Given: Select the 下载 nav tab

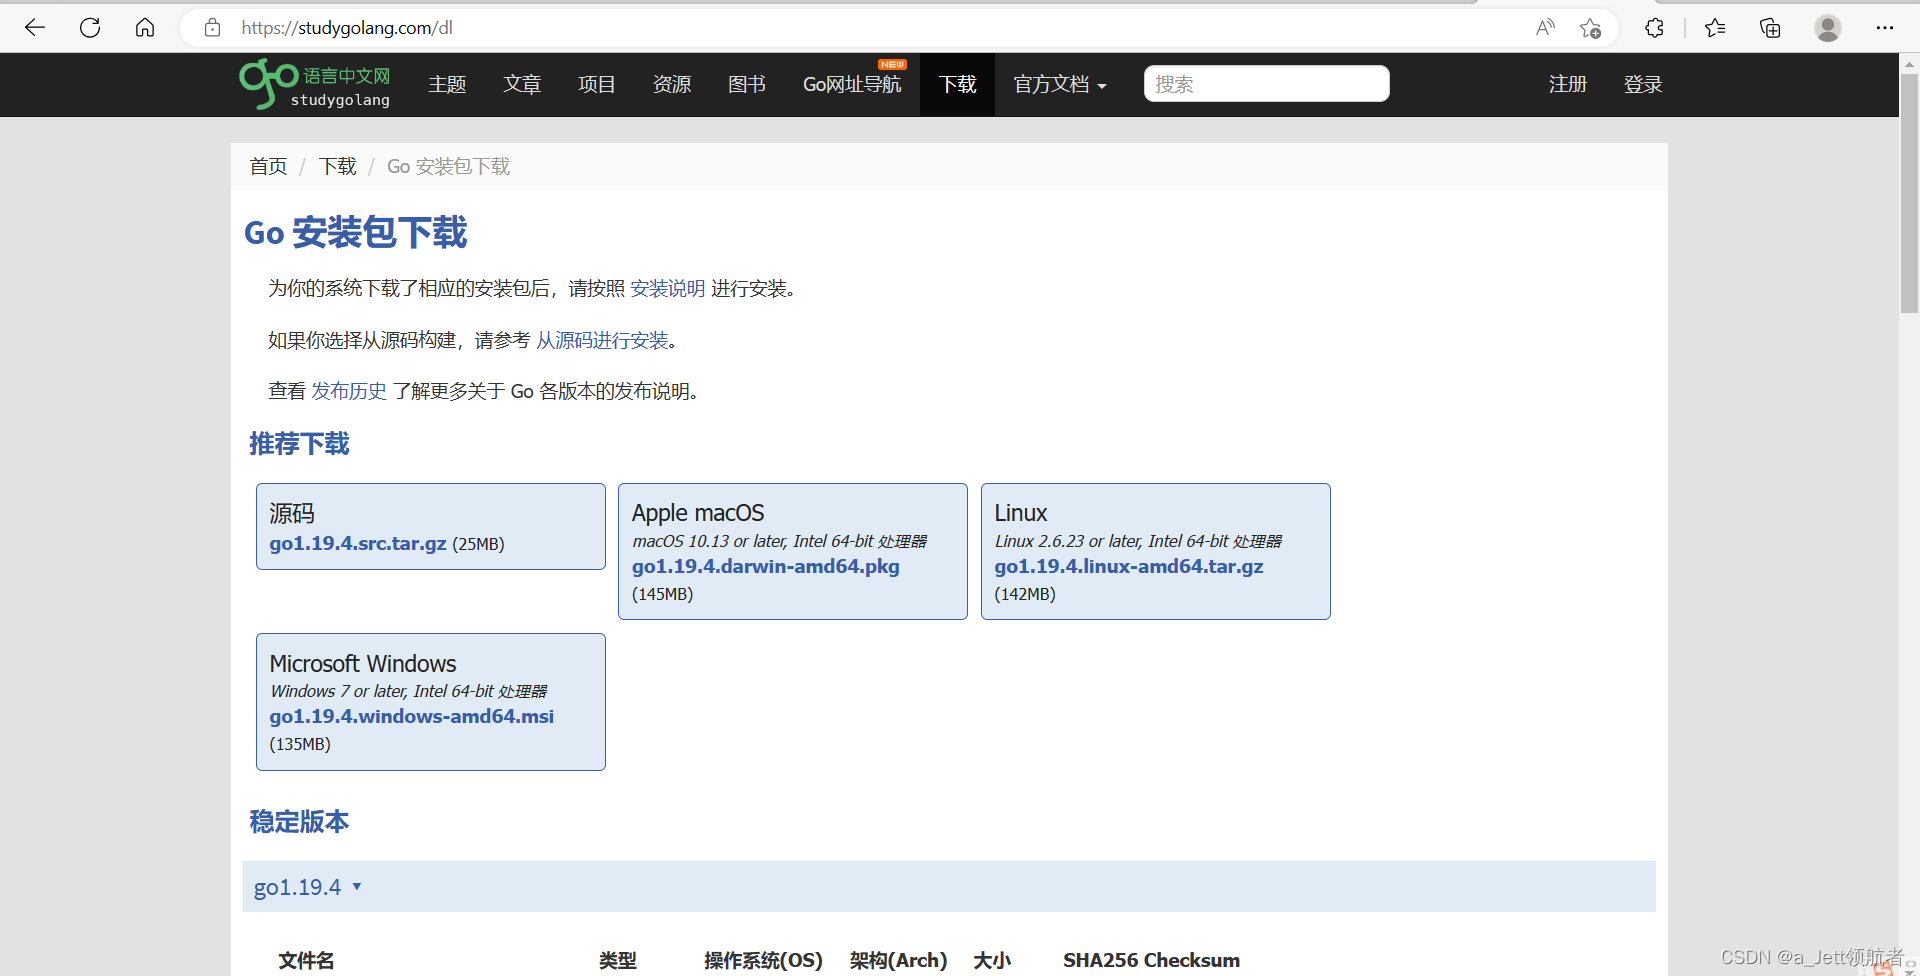Looking at the screenshot, I should (x=957, y=85).
